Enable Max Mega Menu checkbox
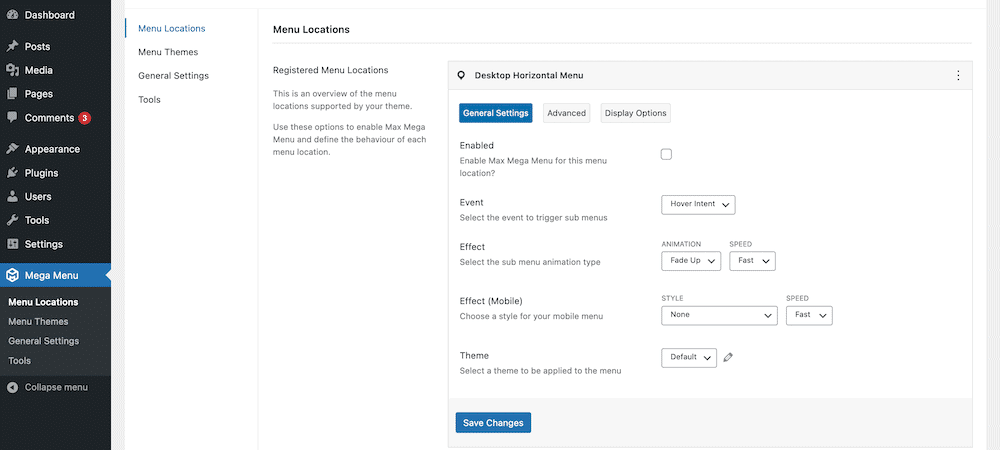The image size is (1000, 450). click(666, 154)
